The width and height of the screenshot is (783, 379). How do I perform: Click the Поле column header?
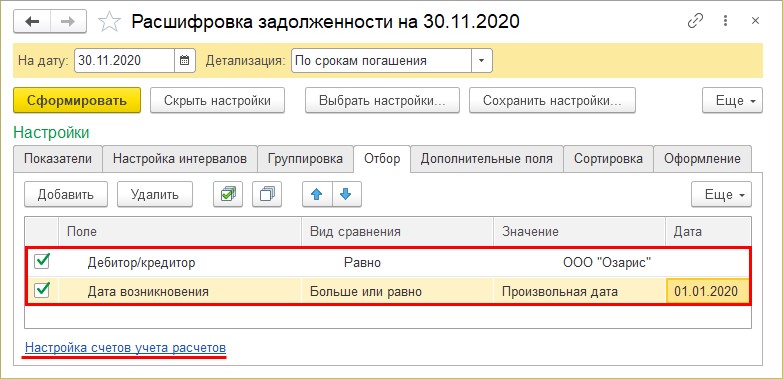180,231
